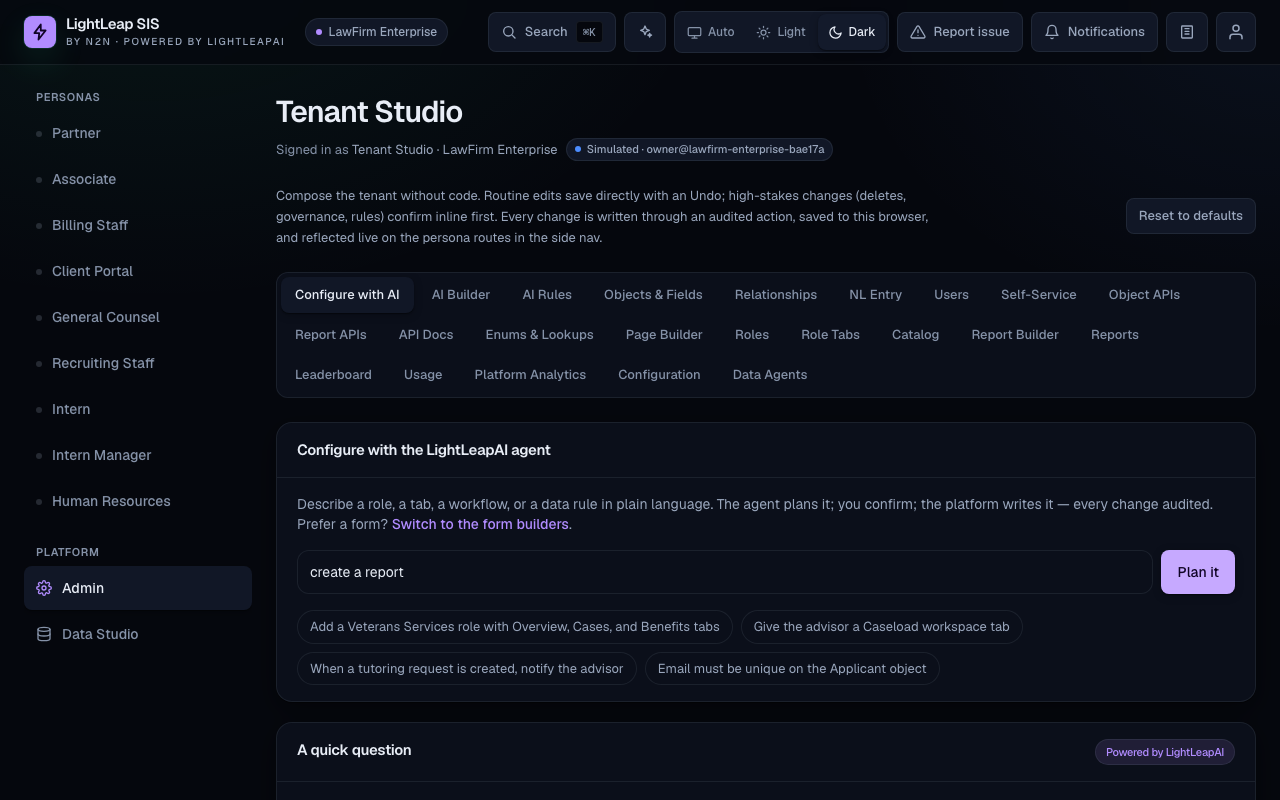Click the Data Studio database icon
This screenshot has height=800, width=1280.
point(44,634)
